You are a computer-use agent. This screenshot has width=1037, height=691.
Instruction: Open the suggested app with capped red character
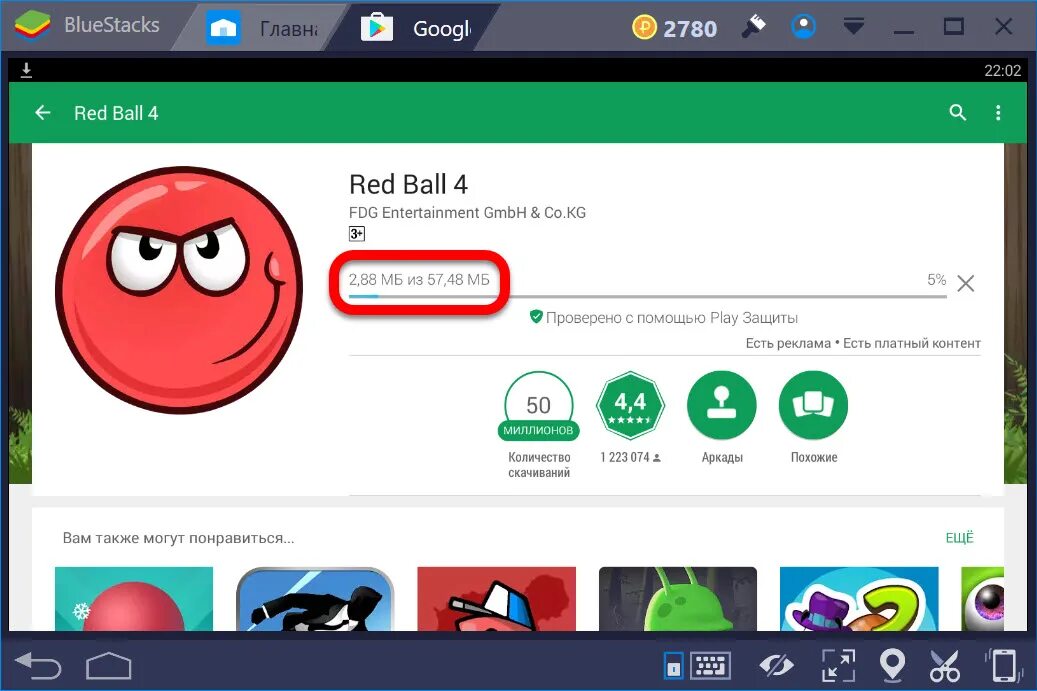(497, 598)
